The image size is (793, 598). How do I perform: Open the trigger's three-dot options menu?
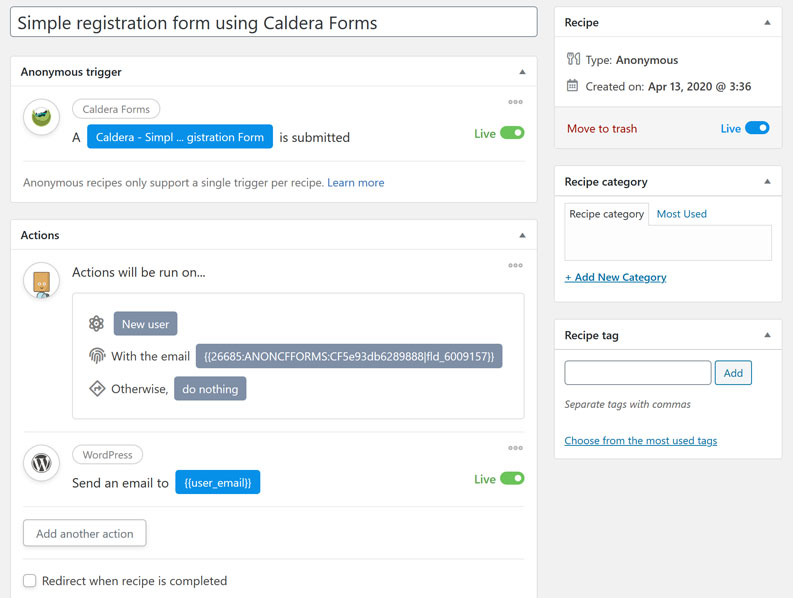coord(515,102)
